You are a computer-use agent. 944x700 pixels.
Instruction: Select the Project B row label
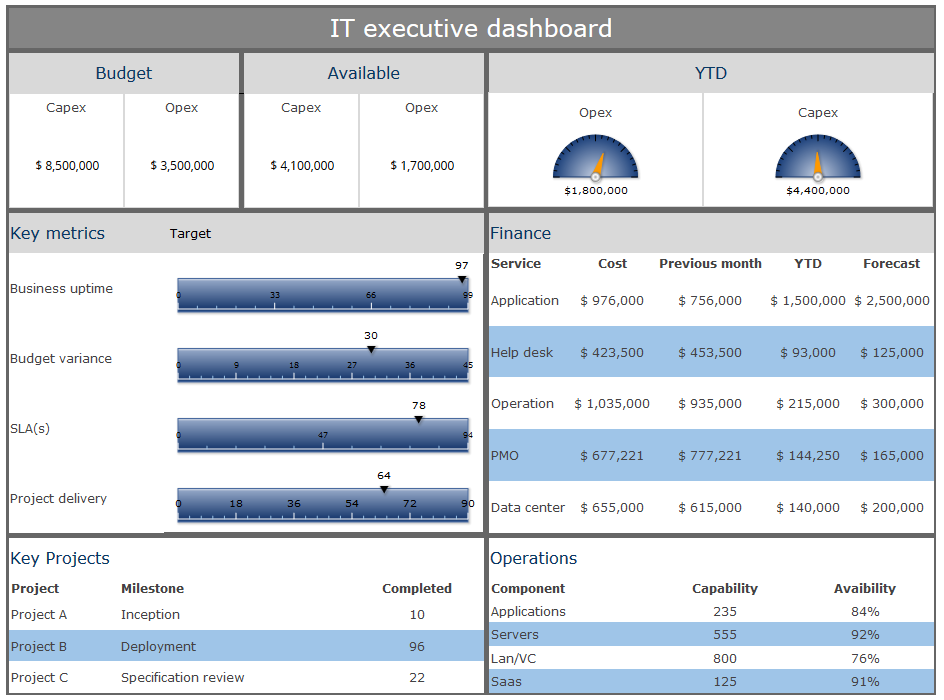(x=39, y=646)
